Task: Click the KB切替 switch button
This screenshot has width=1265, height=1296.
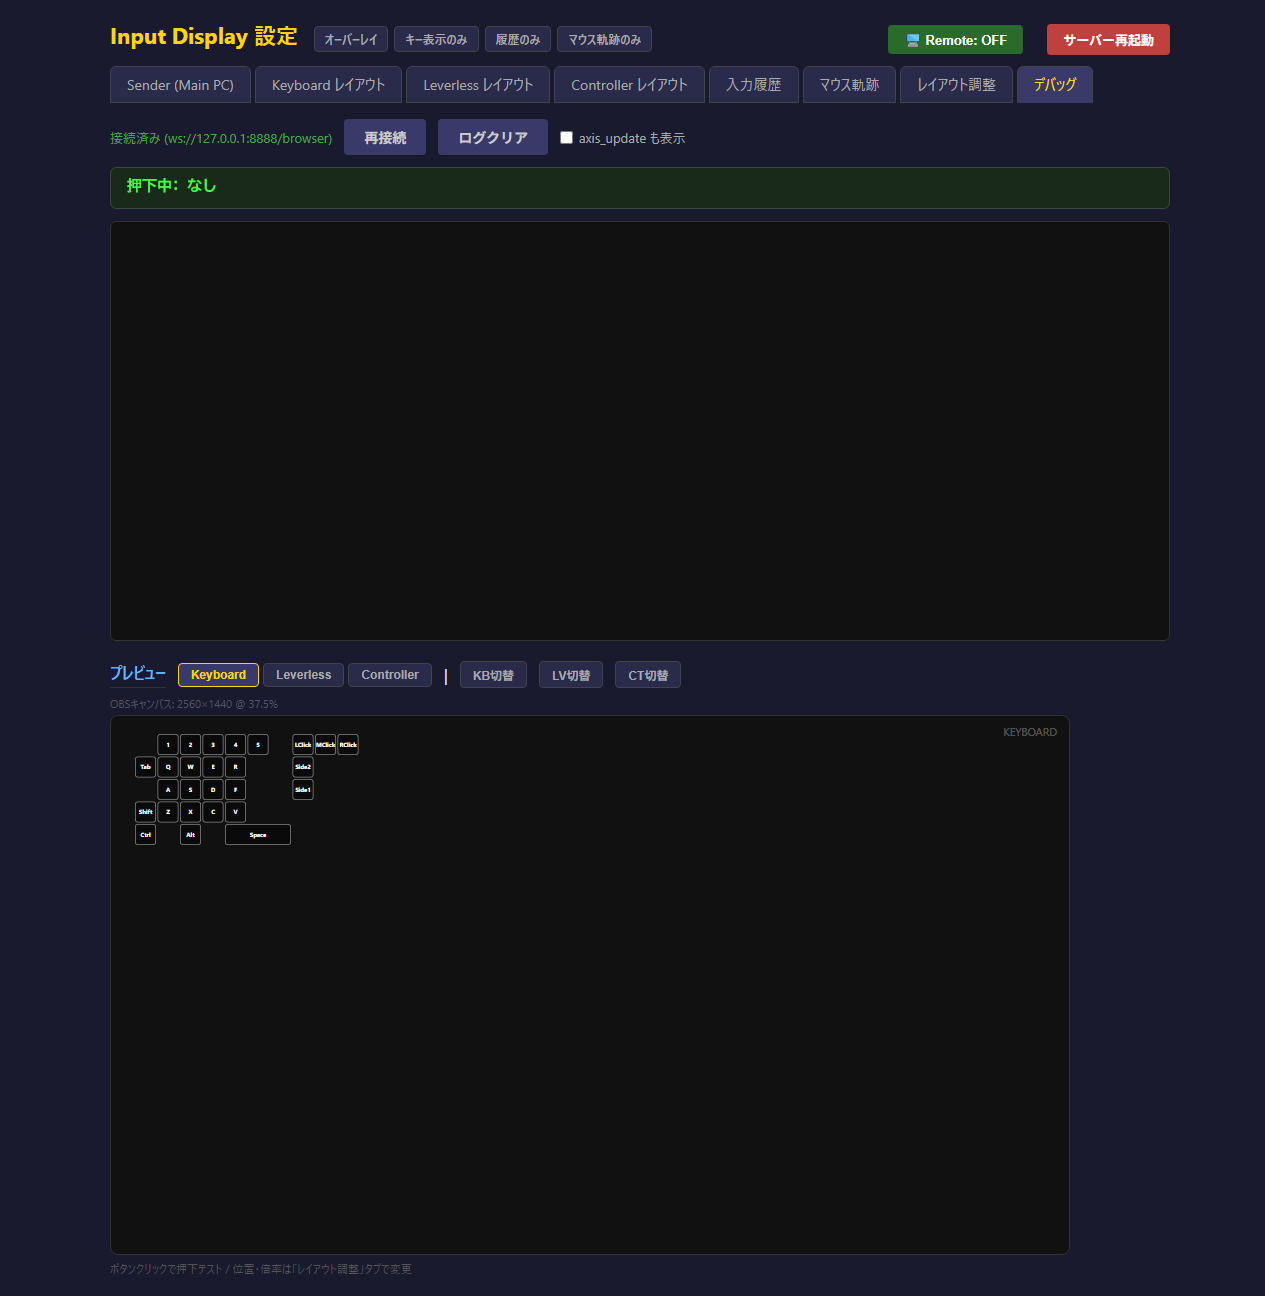Action: pos(493,676)
